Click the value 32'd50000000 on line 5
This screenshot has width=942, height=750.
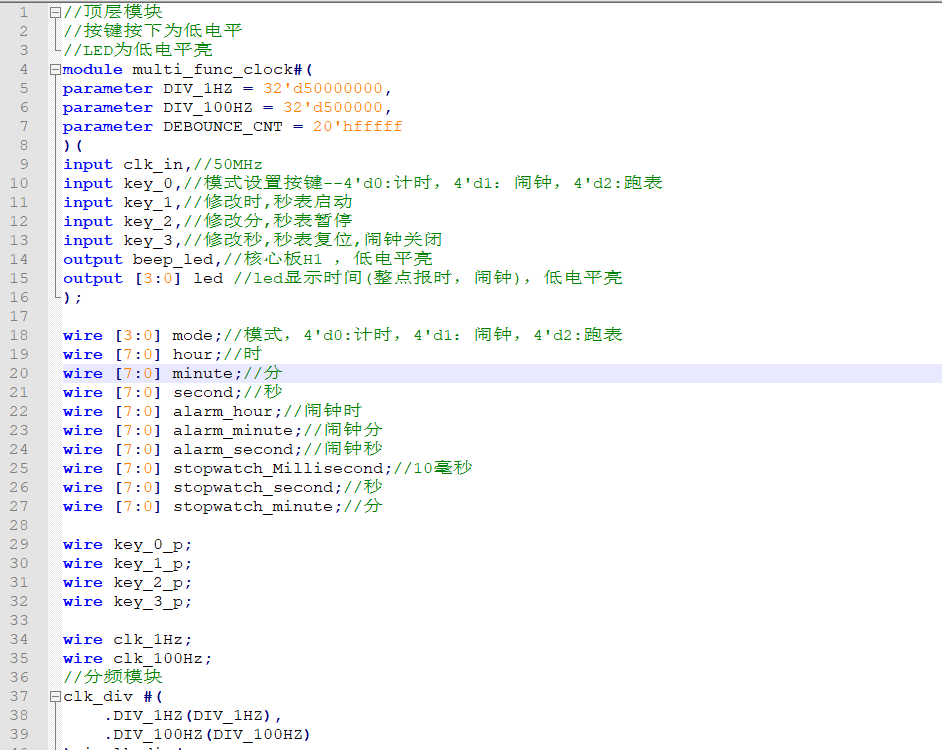click(x=323, y=88)
